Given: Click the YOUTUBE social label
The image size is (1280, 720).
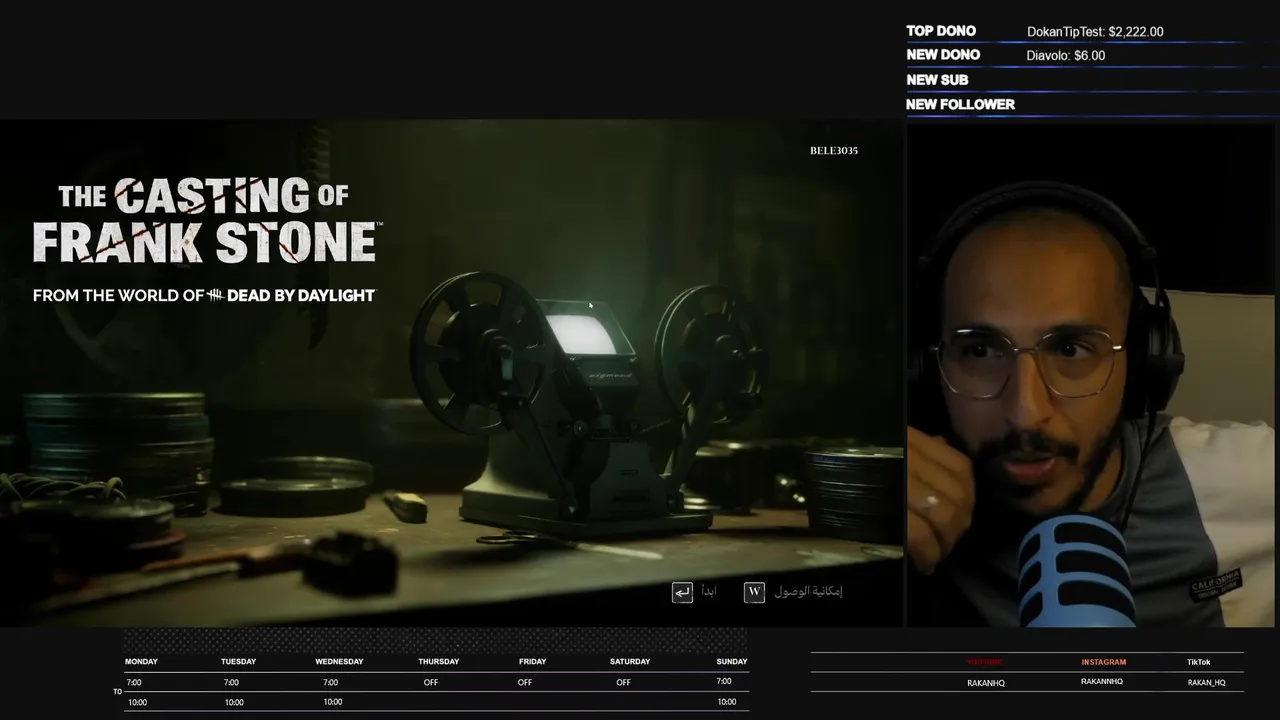Looking at the screenshot, I should 985,662.
